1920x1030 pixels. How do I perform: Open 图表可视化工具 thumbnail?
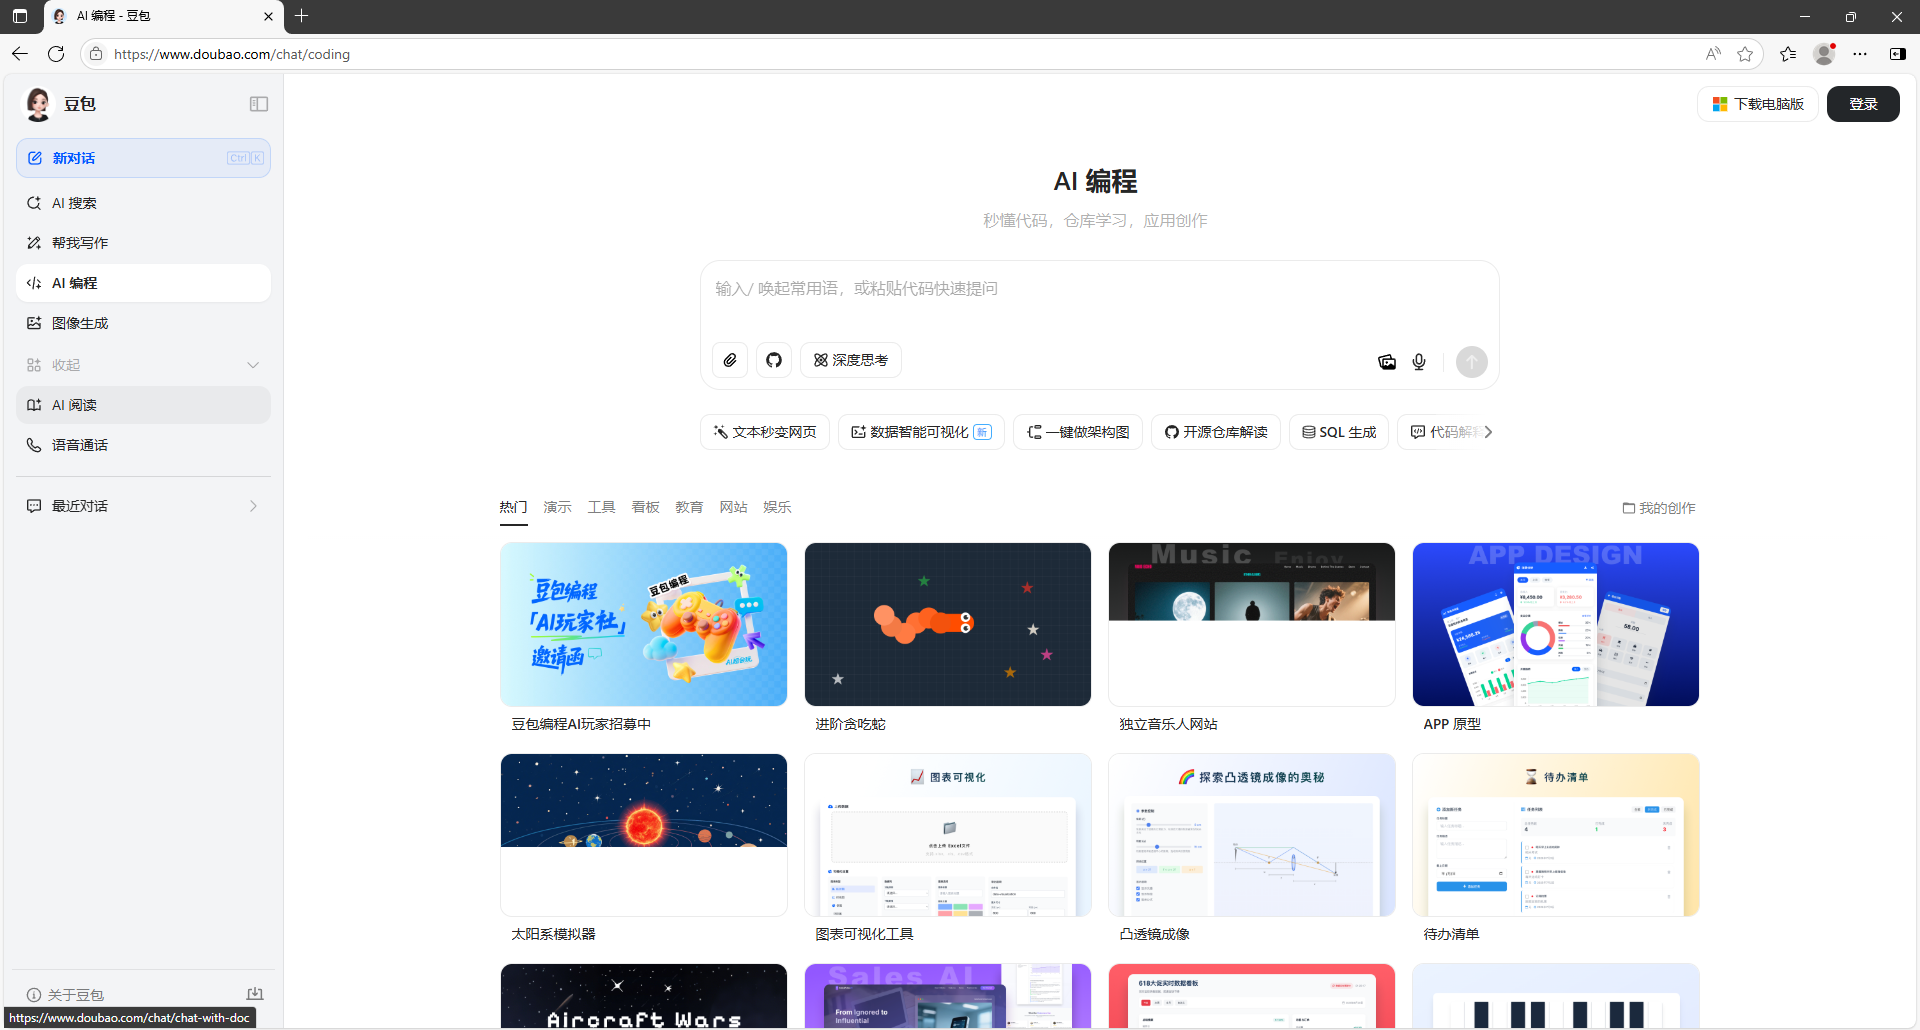pos(948,835)
